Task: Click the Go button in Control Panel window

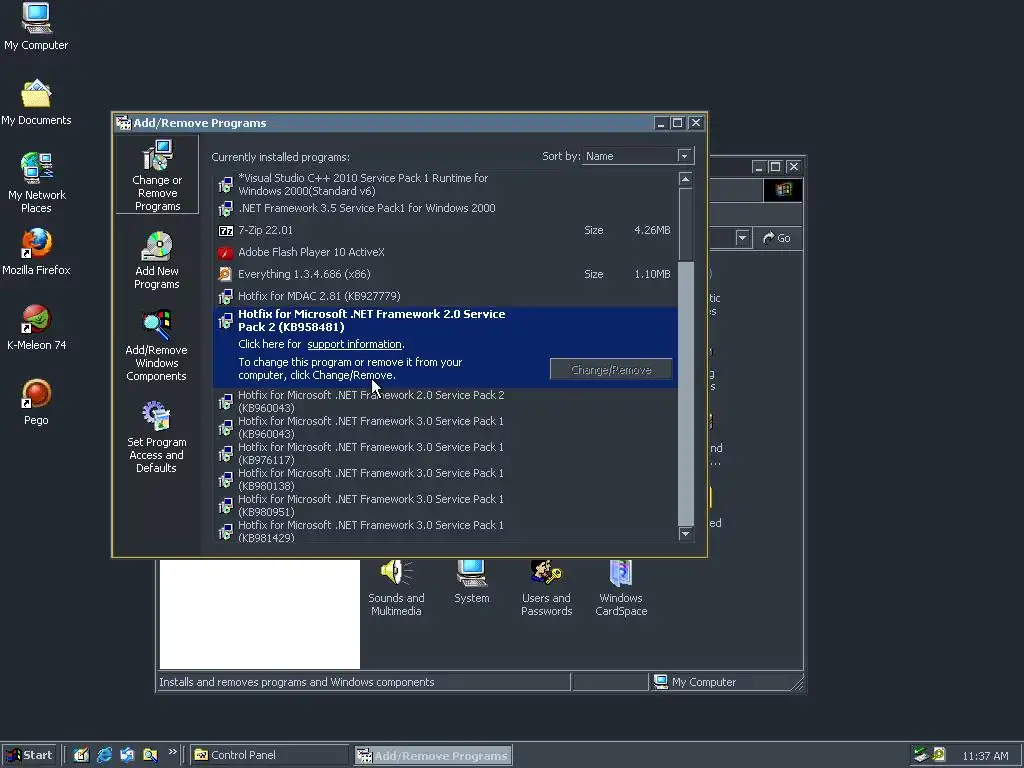Action: click(x=777, y=238)
